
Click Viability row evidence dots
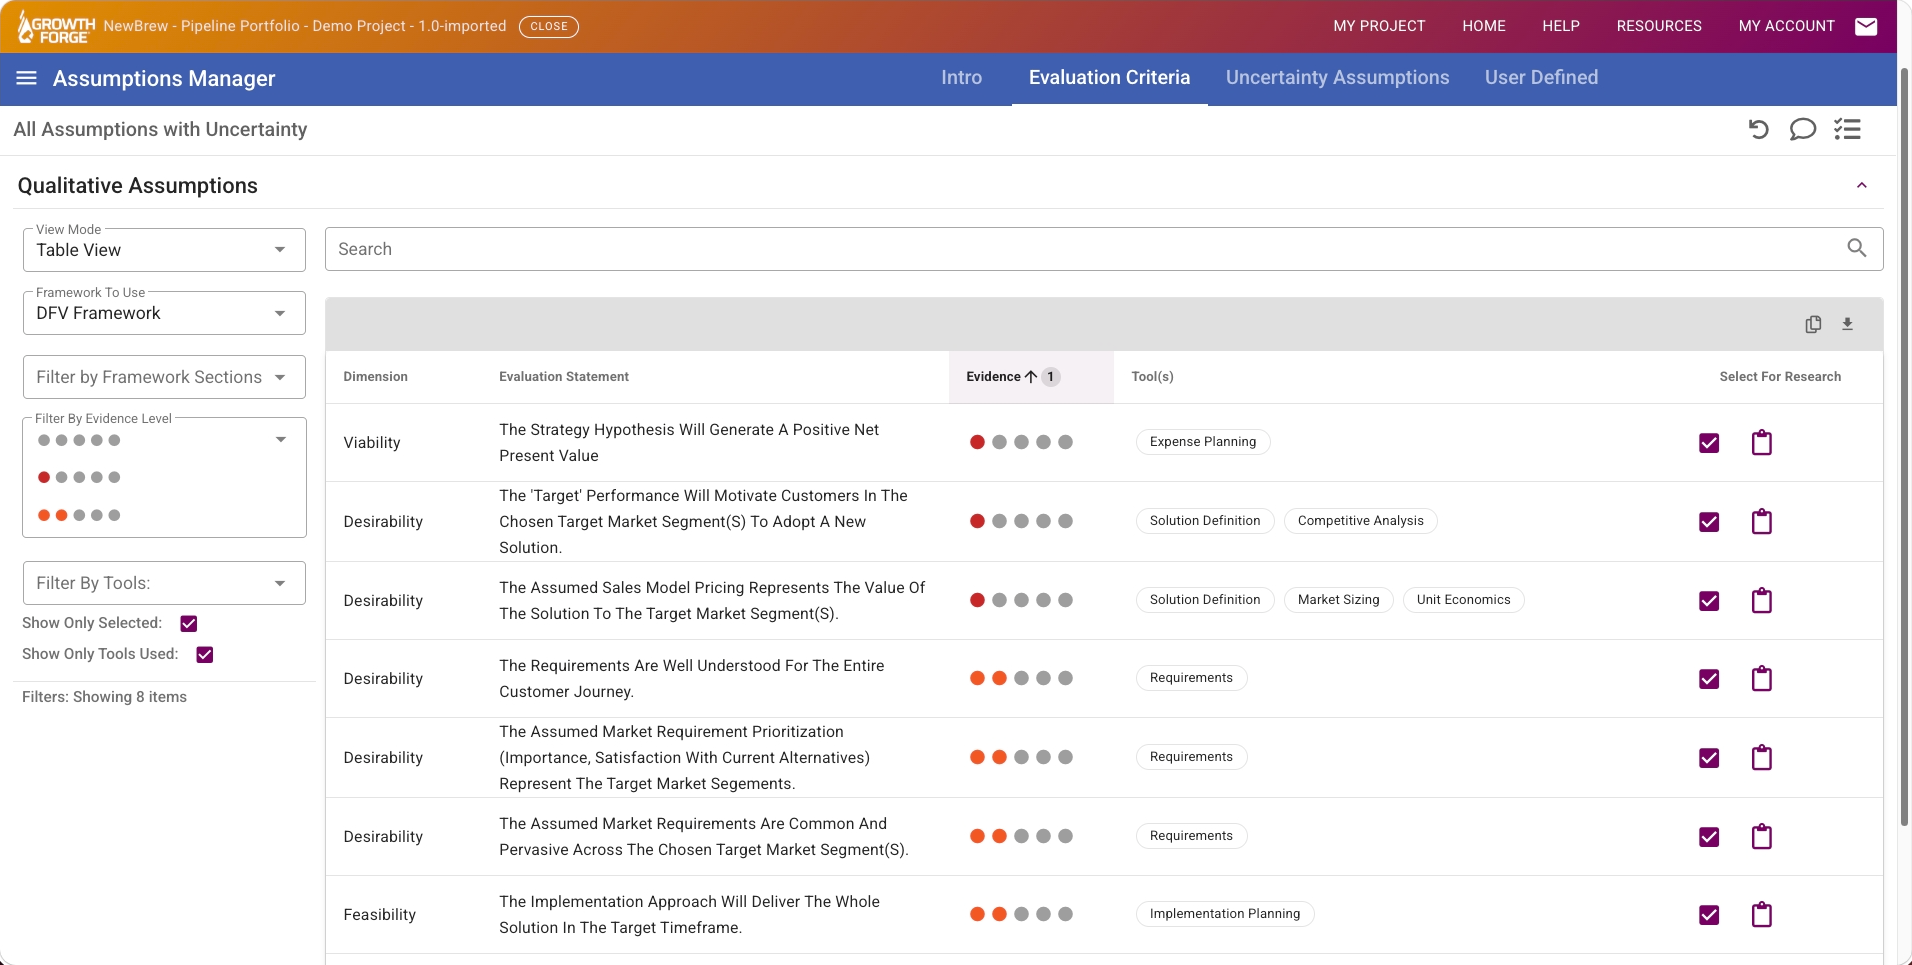point(1021,442)
